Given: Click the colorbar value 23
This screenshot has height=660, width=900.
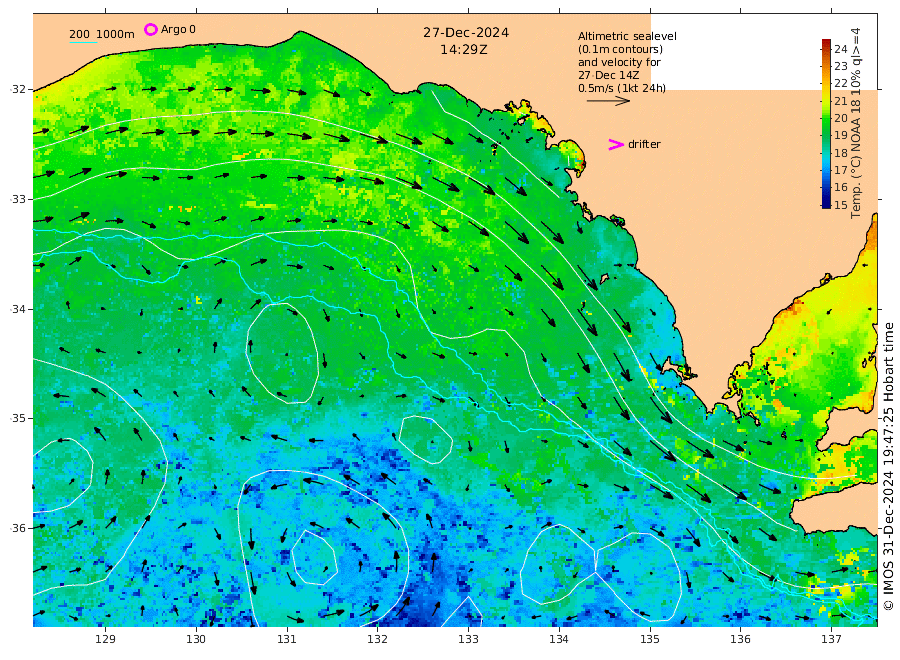Looking at the screenshot, I should (840, 66).
